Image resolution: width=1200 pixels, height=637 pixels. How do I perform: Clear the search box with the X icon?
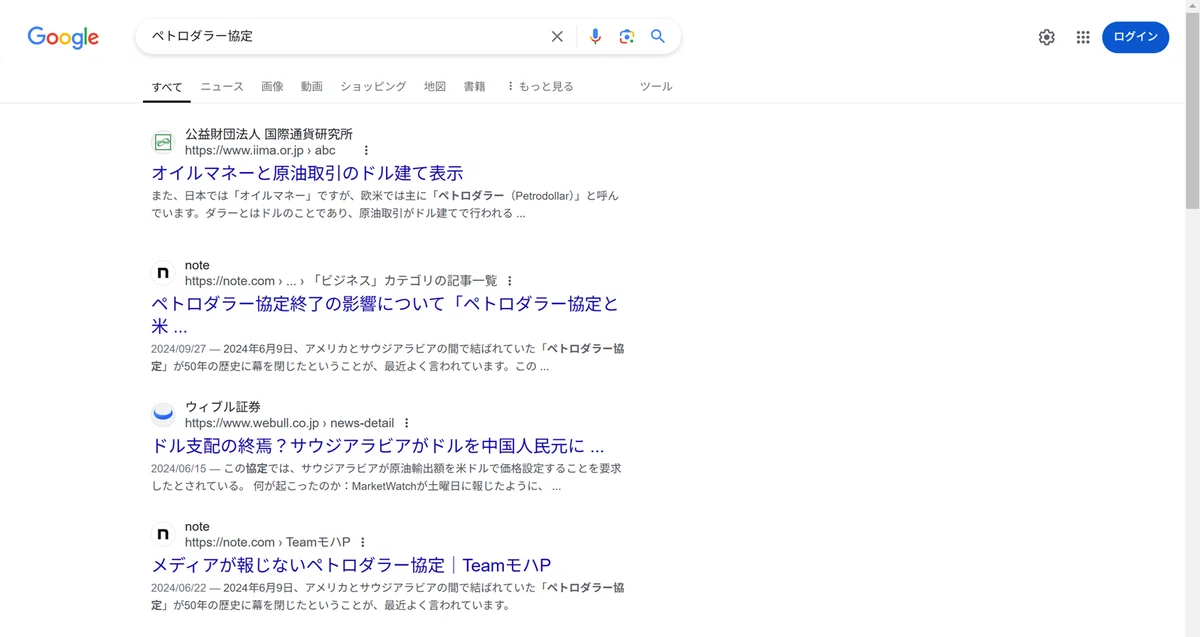point(557,37)
